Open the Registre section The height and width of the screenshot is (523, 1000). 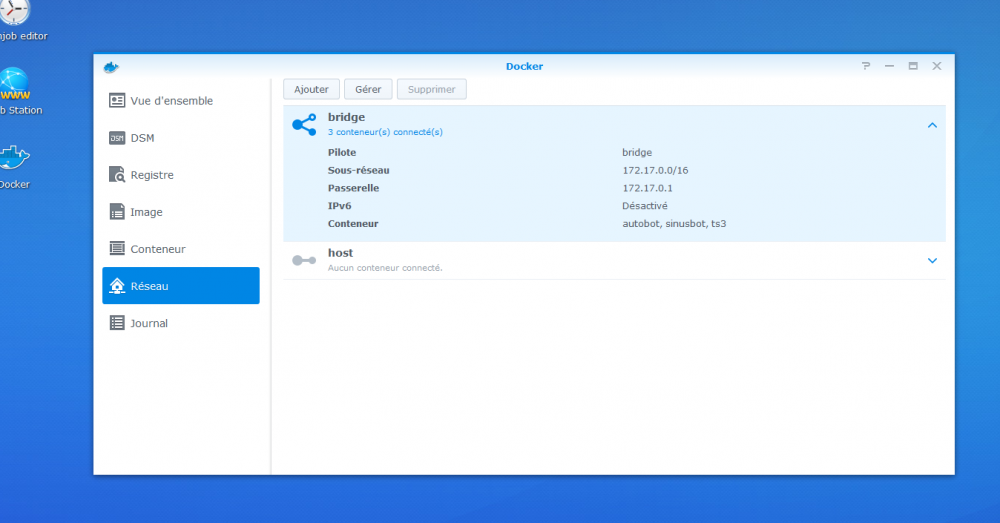pyautogui.click(x=180, y=175)
